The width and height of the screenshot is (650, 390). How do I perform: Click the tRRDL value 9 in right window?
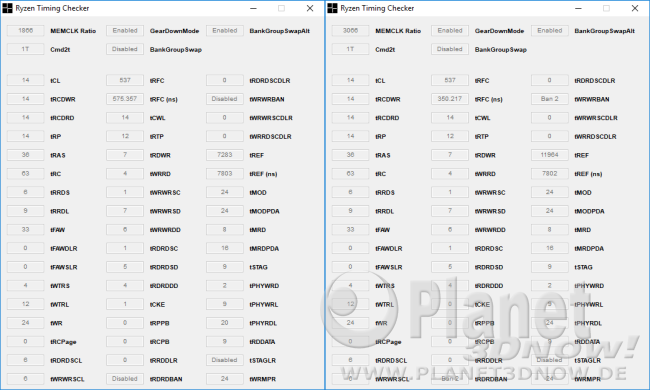pyautogui.click(x=350, y=211)
